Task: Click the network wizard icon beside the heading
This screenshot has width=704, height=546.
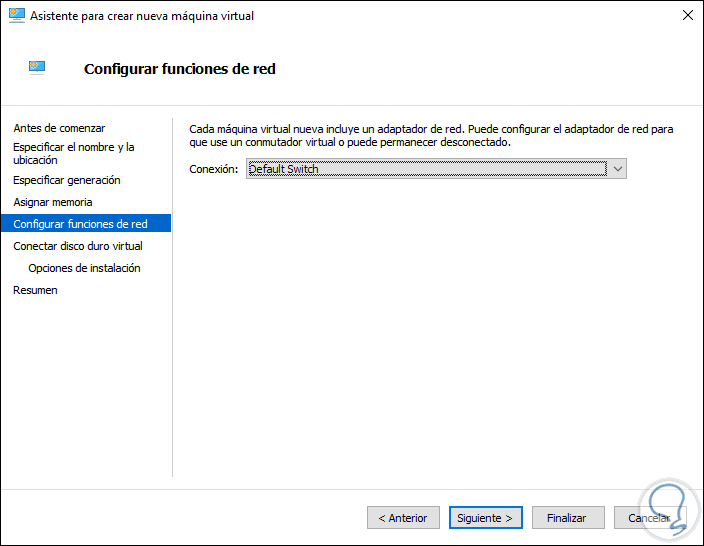Action: [x=37, y=68]
